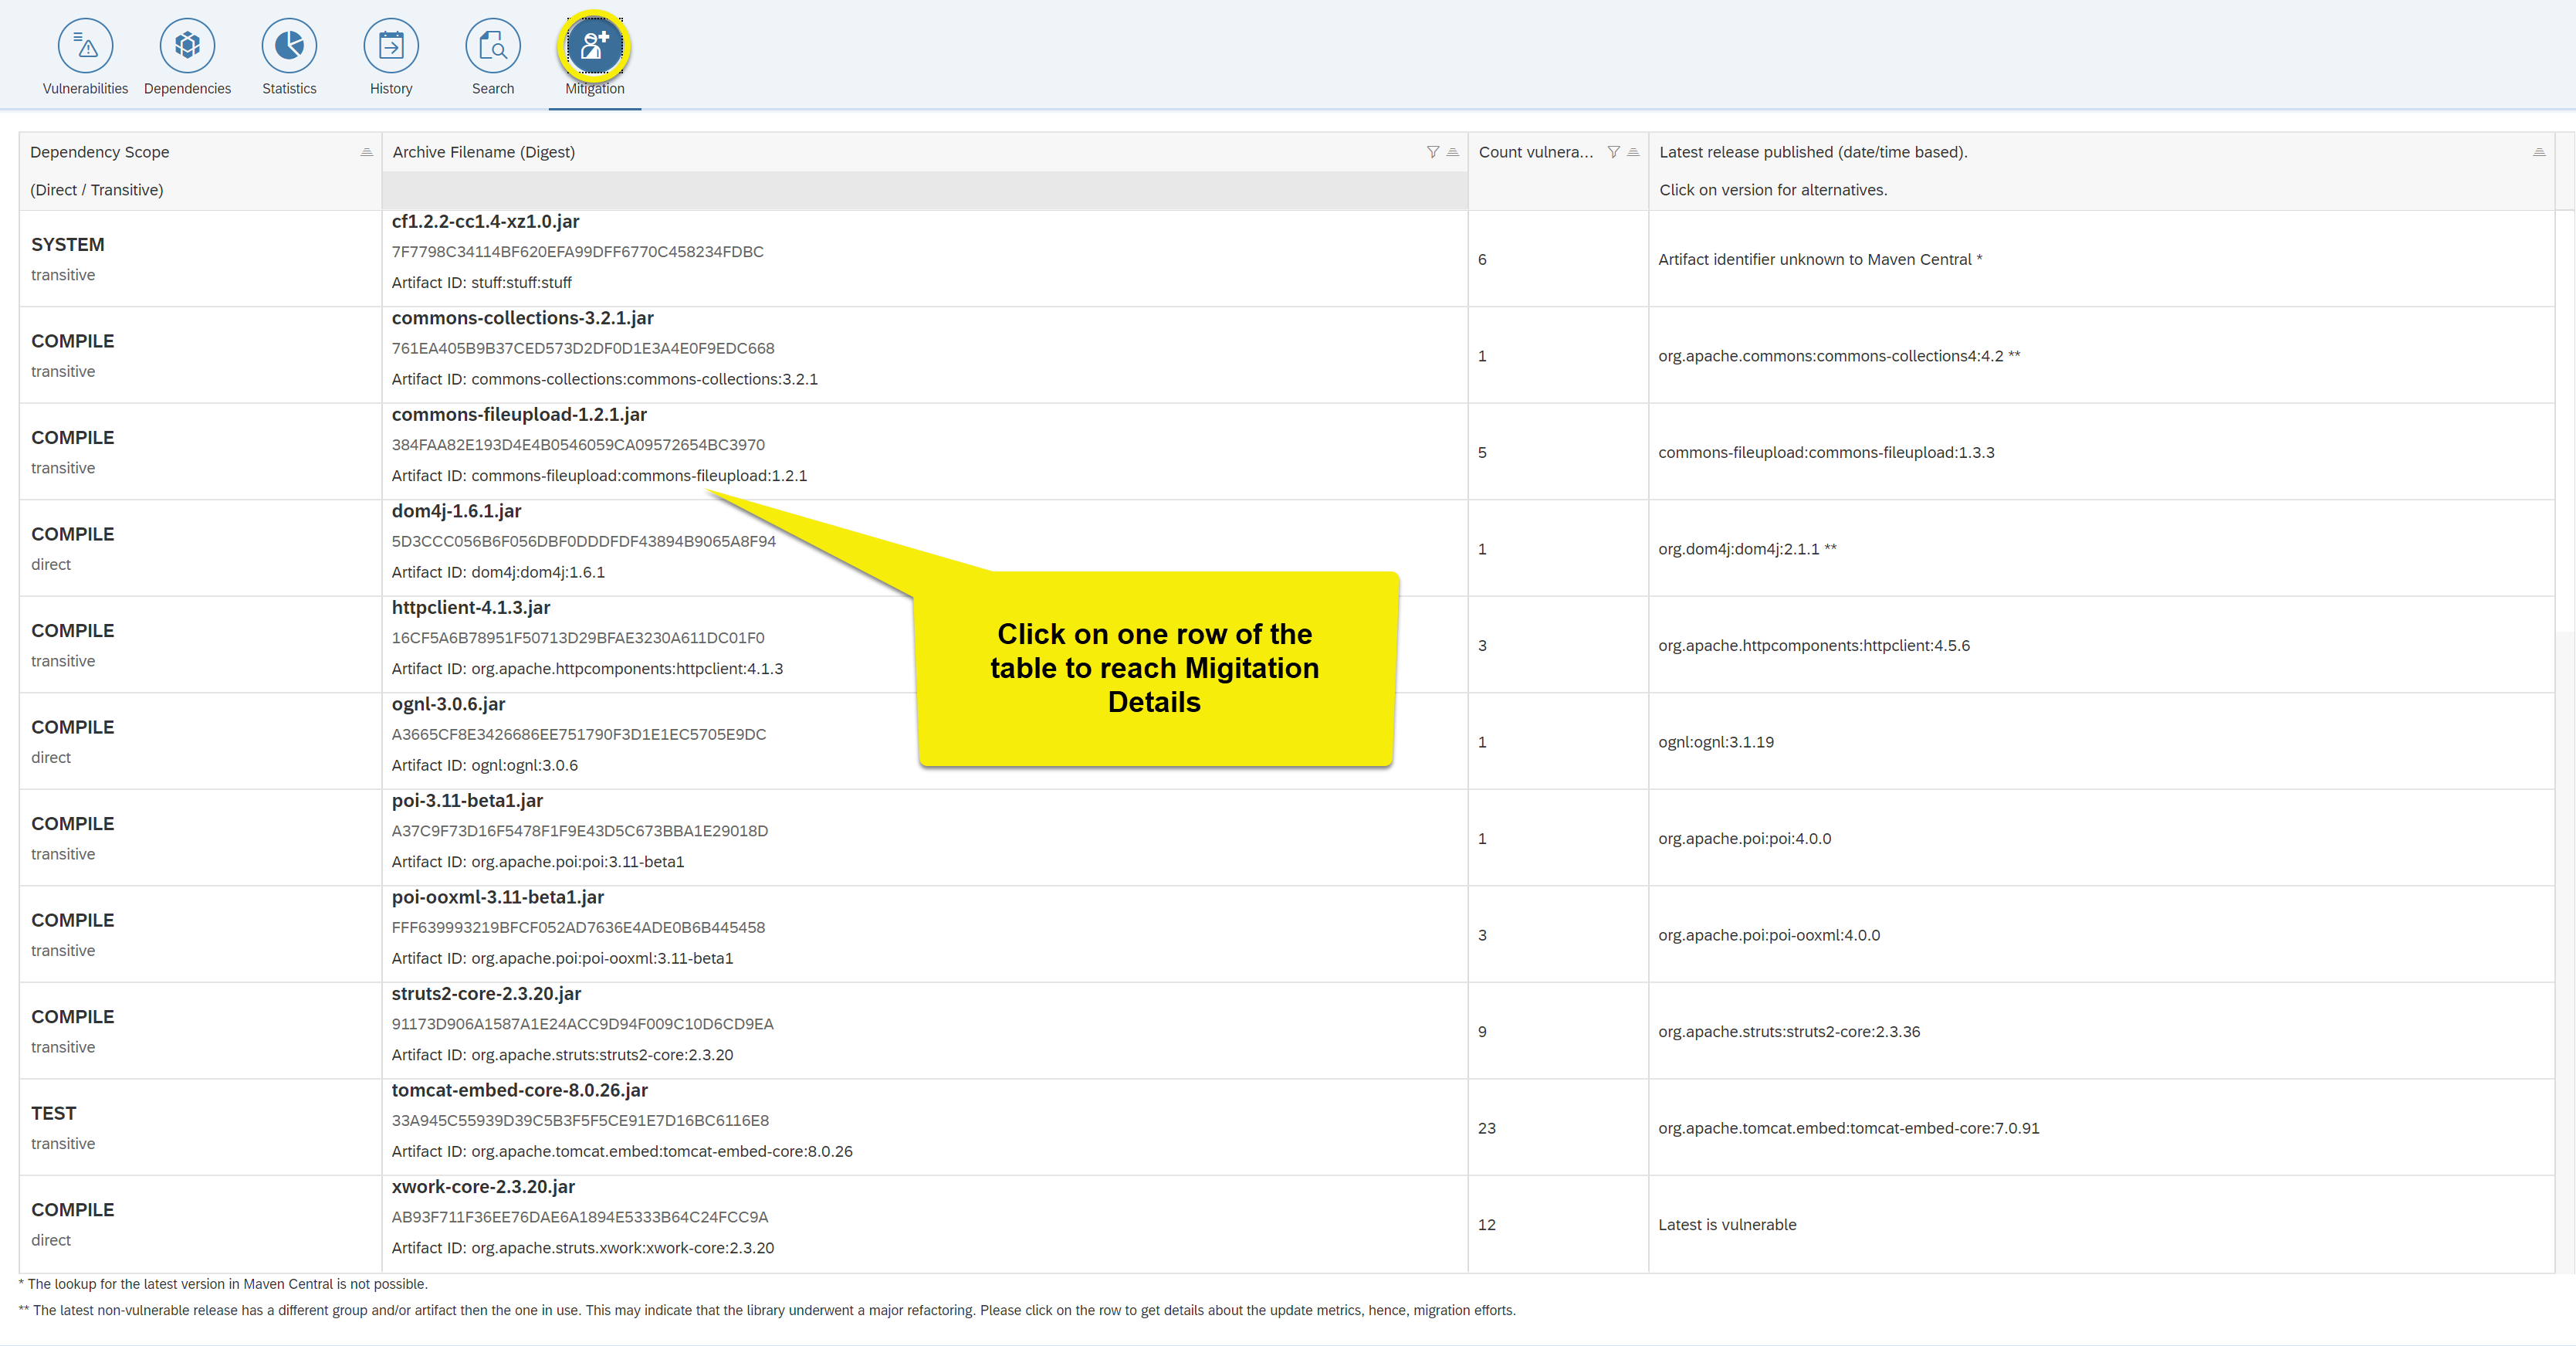Click the Mitigation tab label
Image resolution: width=2576 pixels, height=1346 pixels.
594,89
